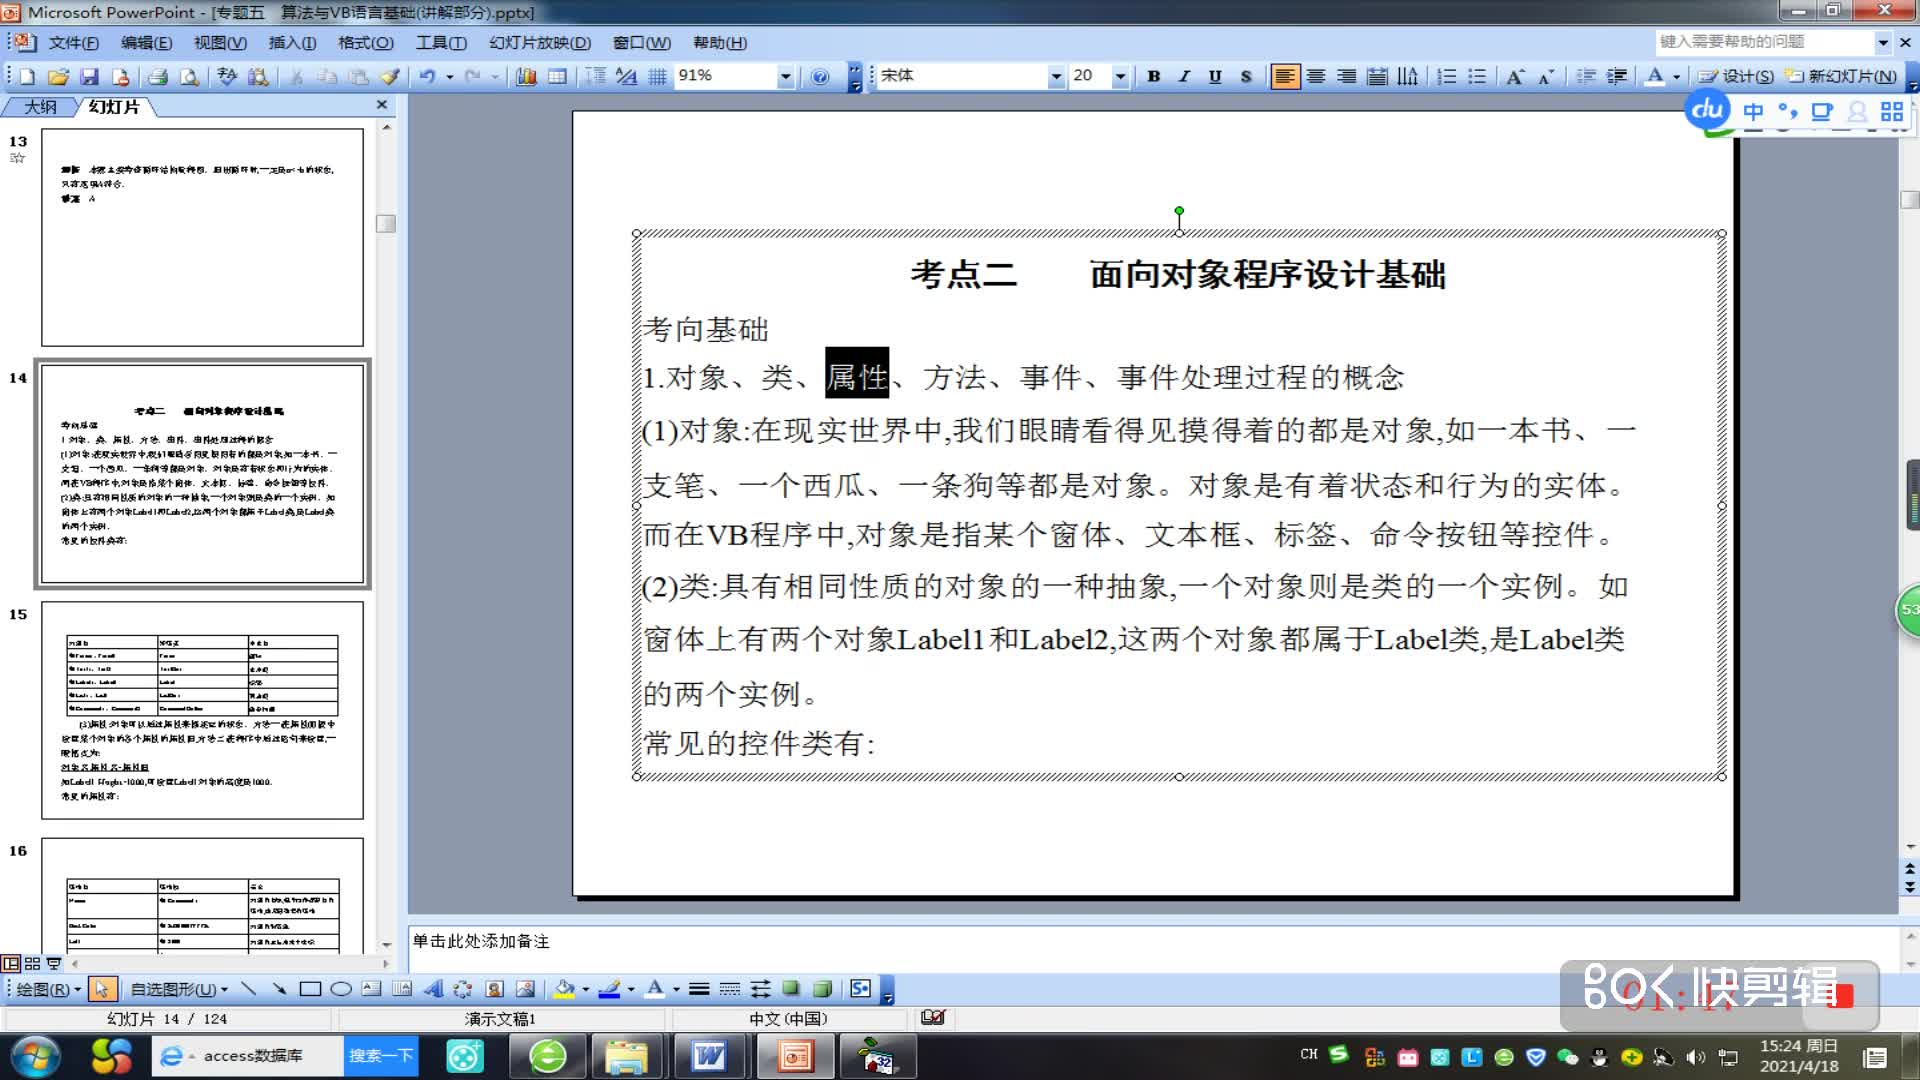This screenshot has width=1920, height=1080.
Task: Open the zoom percentage dropdown
Action: click(786, 77)
